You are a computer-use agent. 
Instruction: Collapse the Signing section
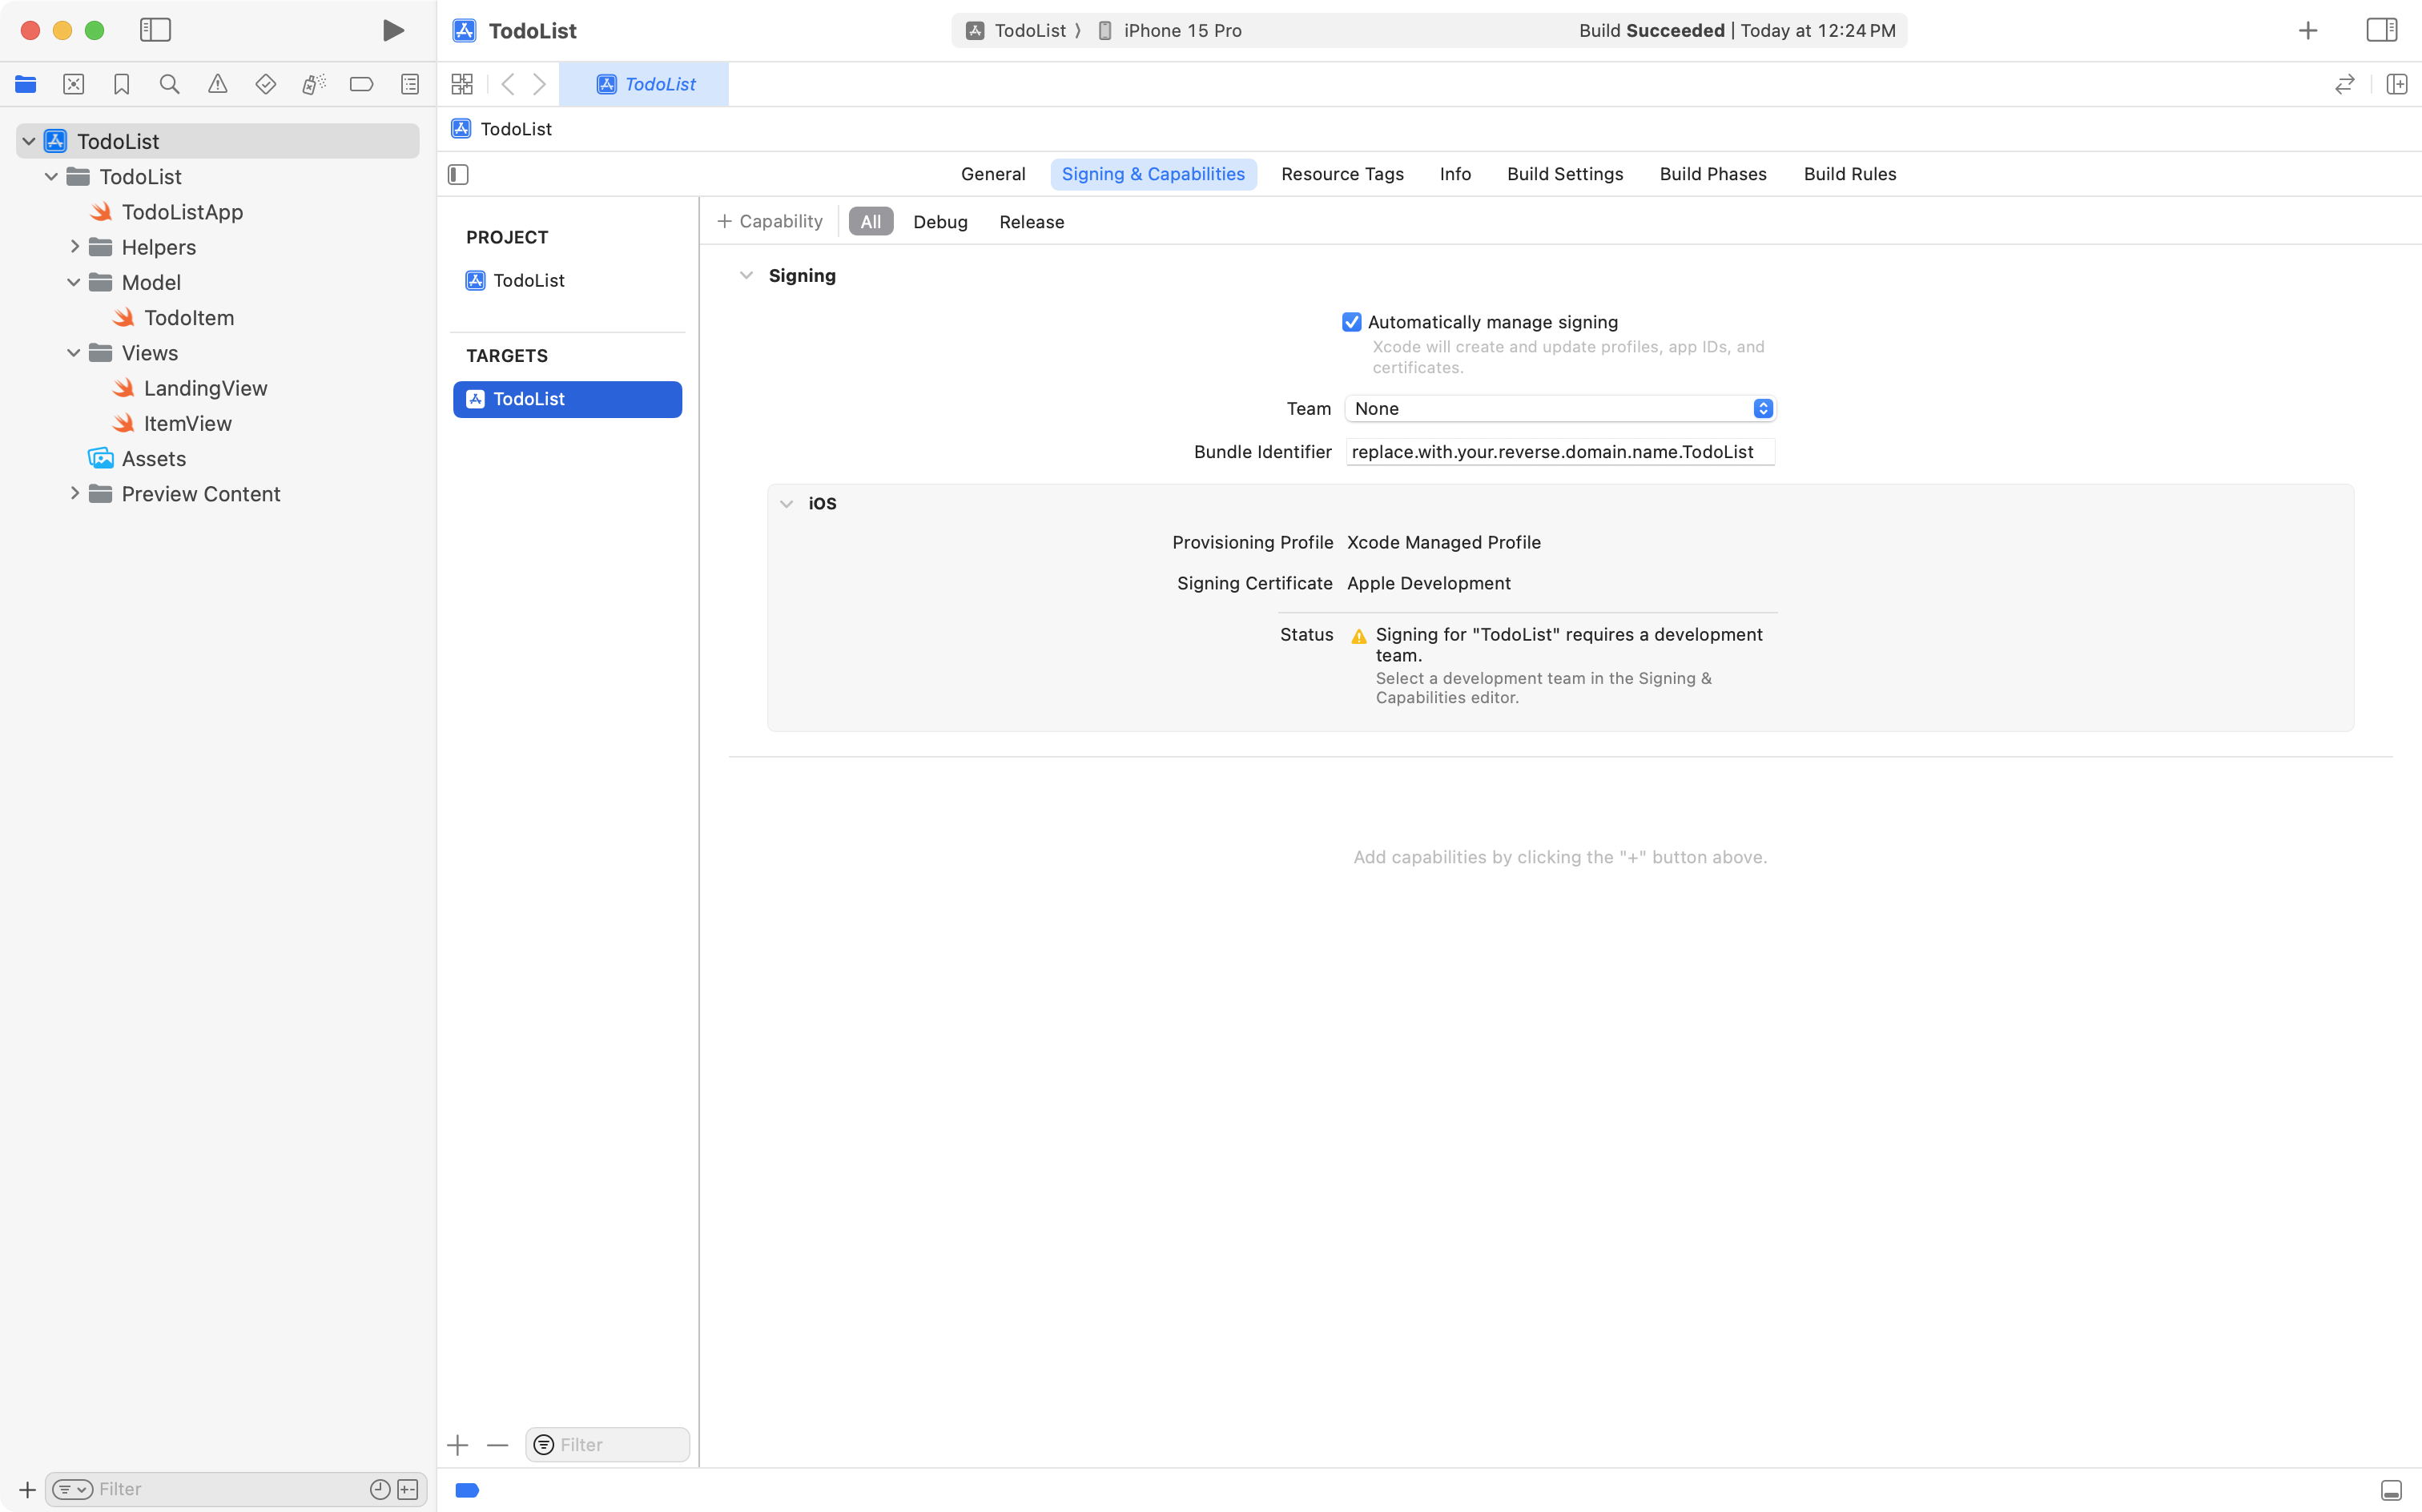point(746,276)
